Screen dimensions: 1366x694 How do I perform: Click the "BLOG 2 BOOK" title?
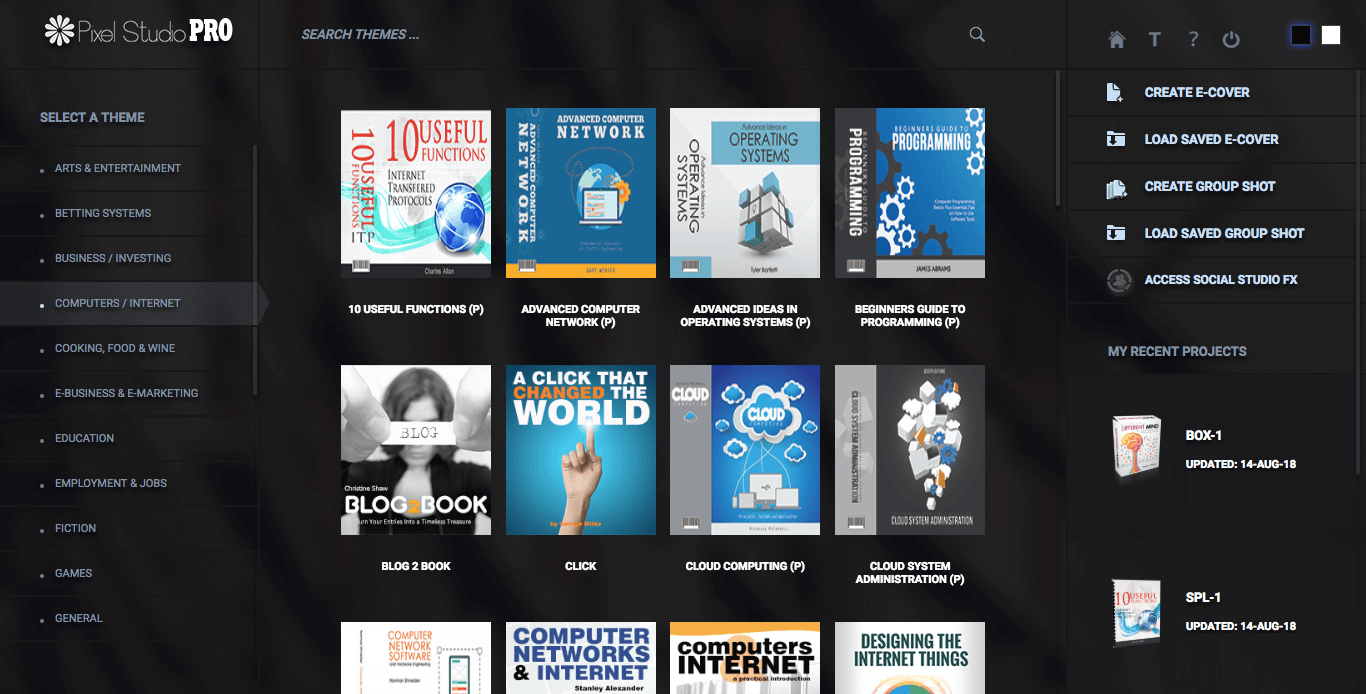coord(416,566)
